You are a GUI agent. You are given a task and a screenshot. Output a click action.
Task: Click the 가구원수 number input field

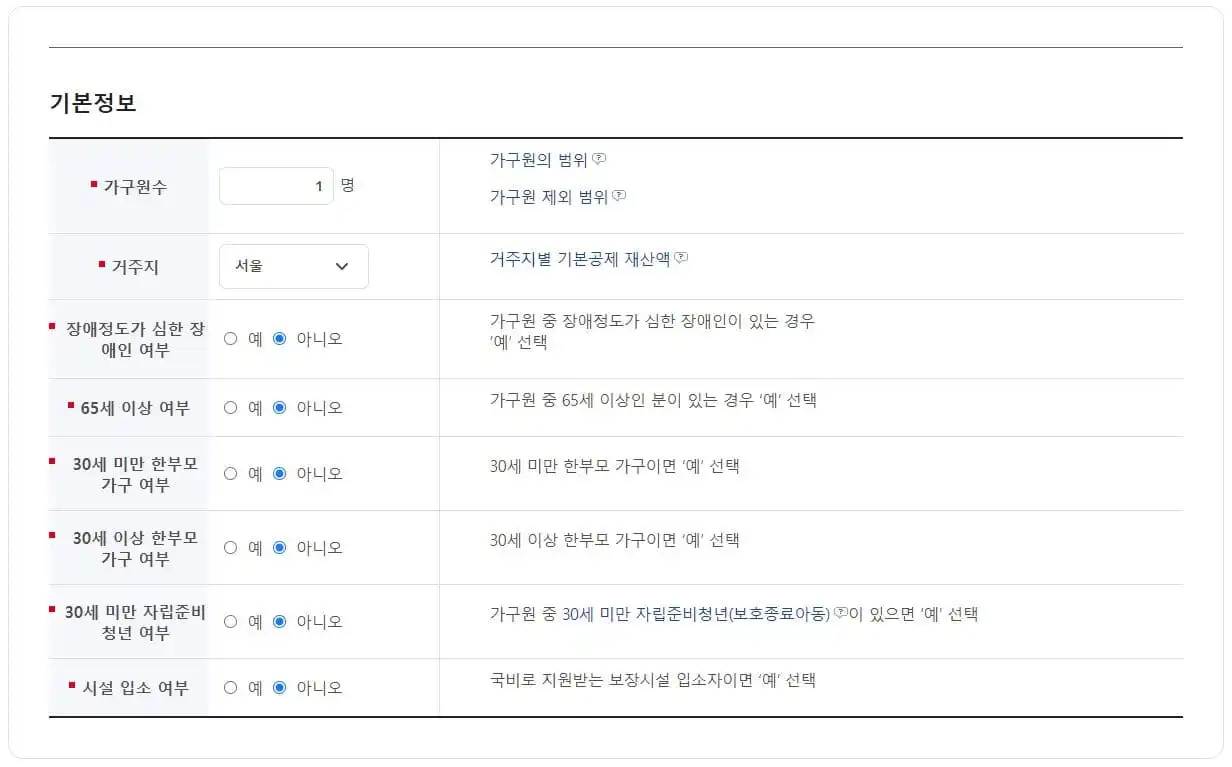[x=276, y=186]
